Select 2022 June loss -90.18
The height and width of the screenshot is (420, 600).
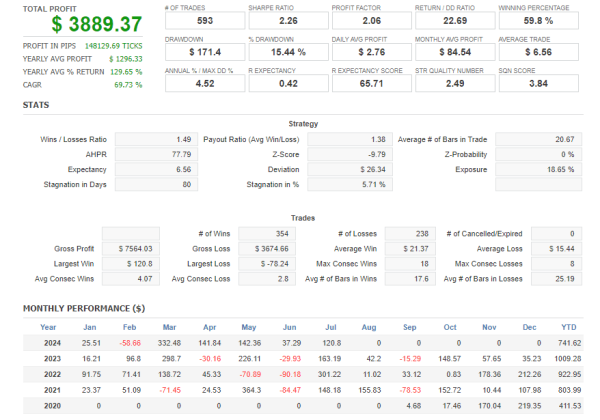290,374
